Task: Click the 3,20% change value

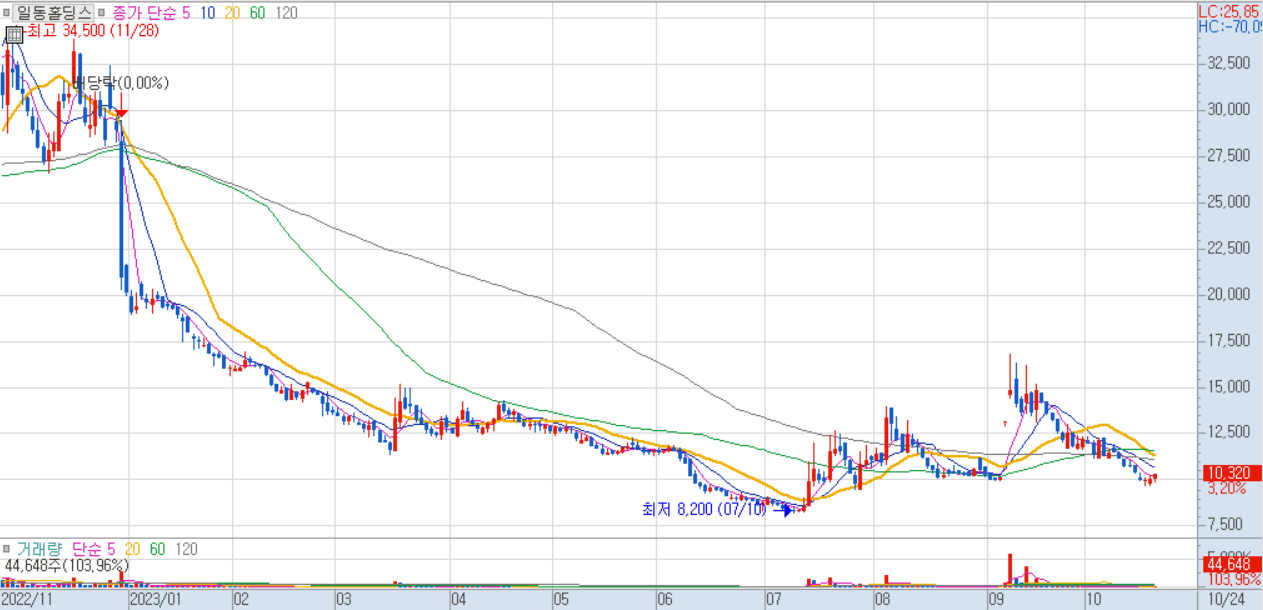Action: point(1227,488)
